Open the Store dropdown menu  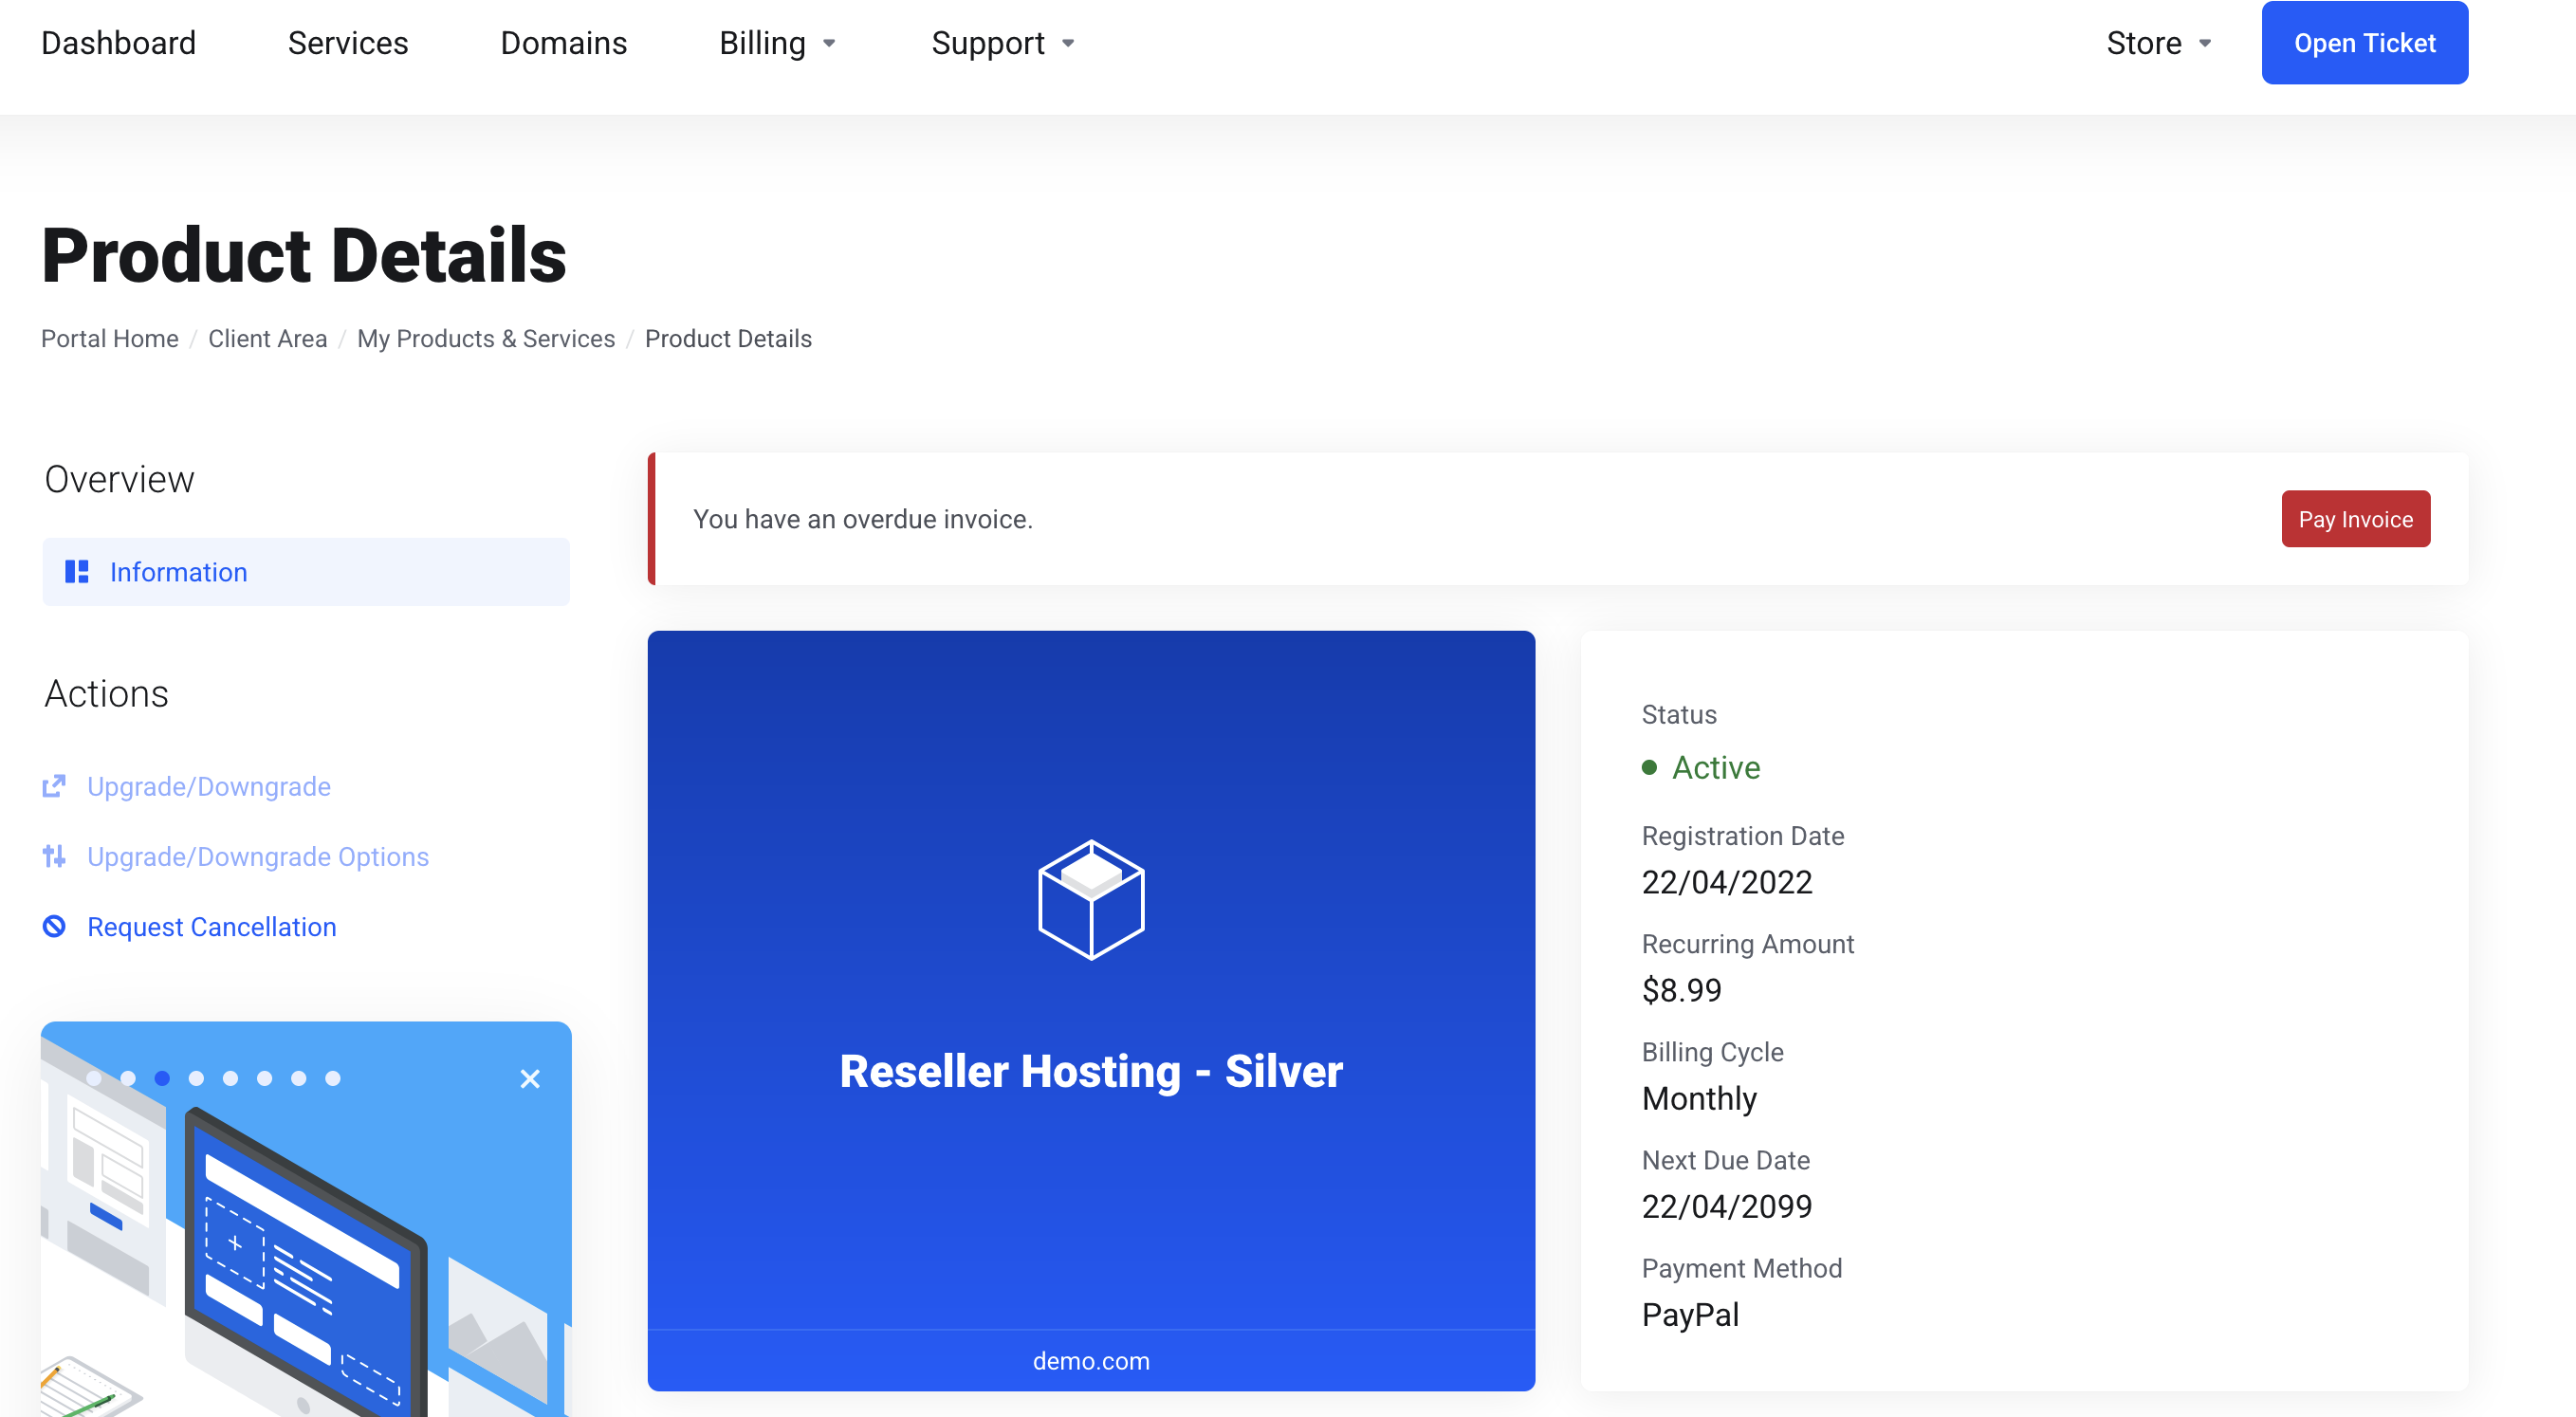pyautogui.click(x=2158, y=43)
